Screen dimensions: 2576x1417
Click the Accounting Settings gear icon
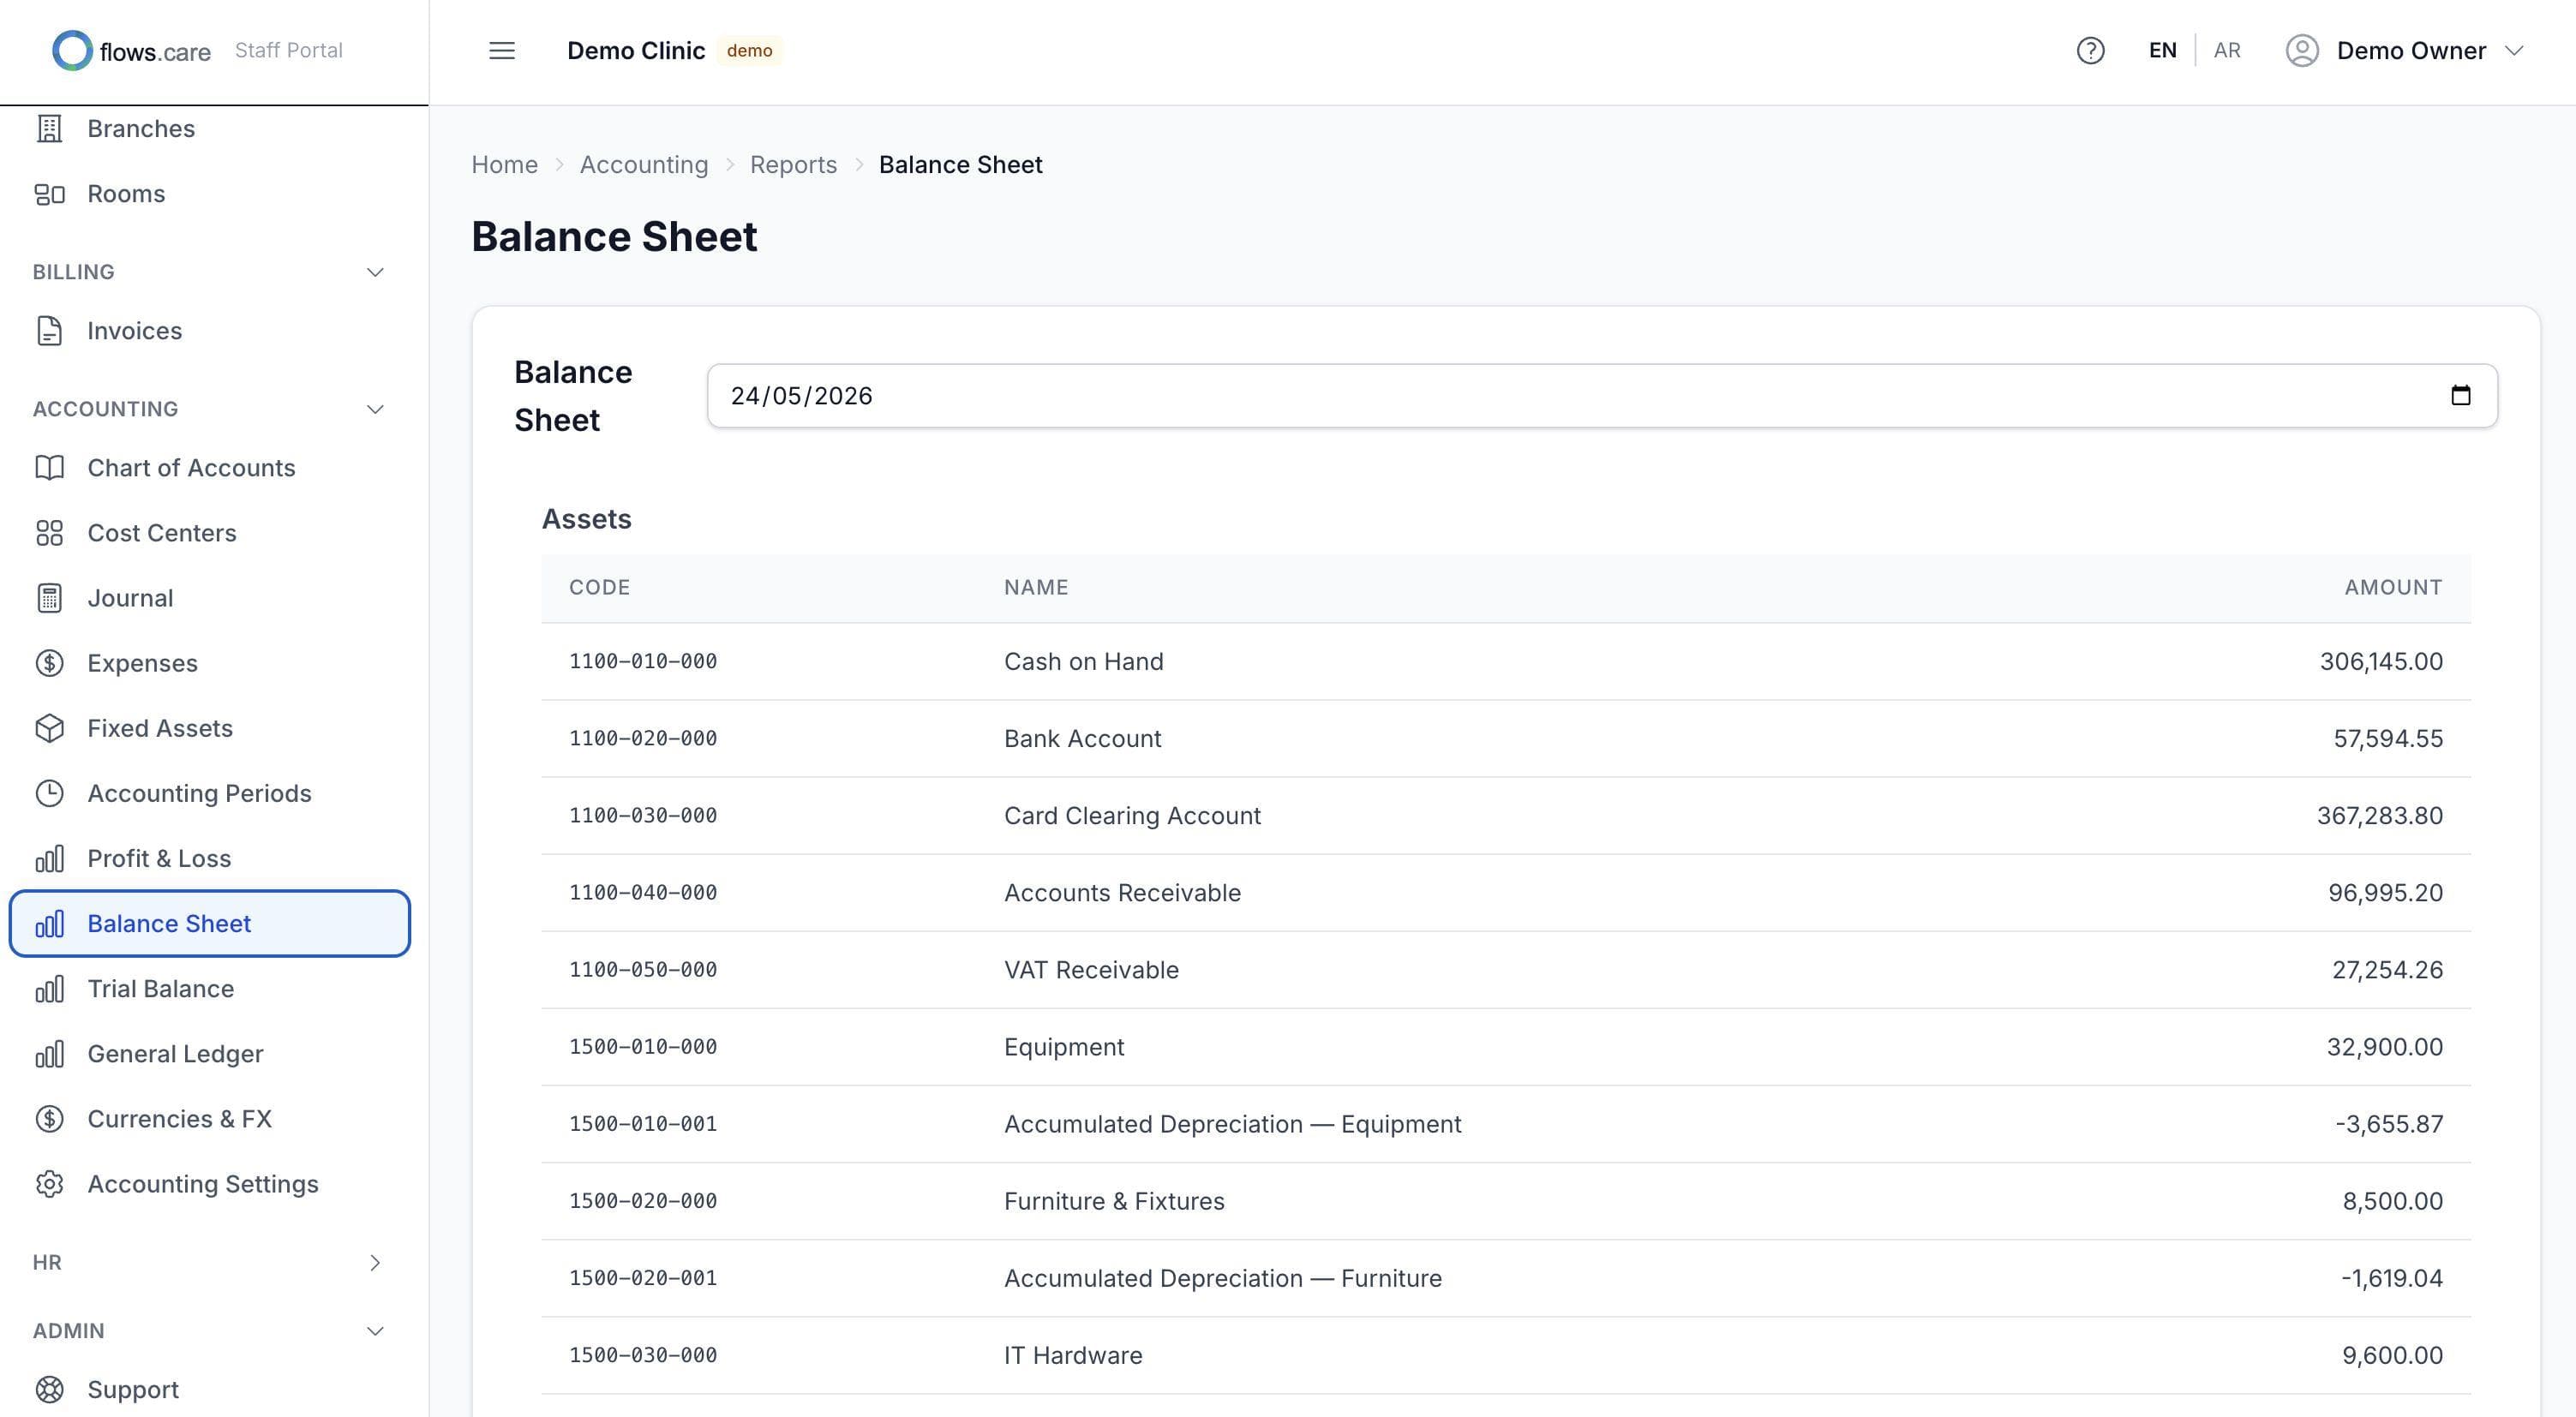49,1184
